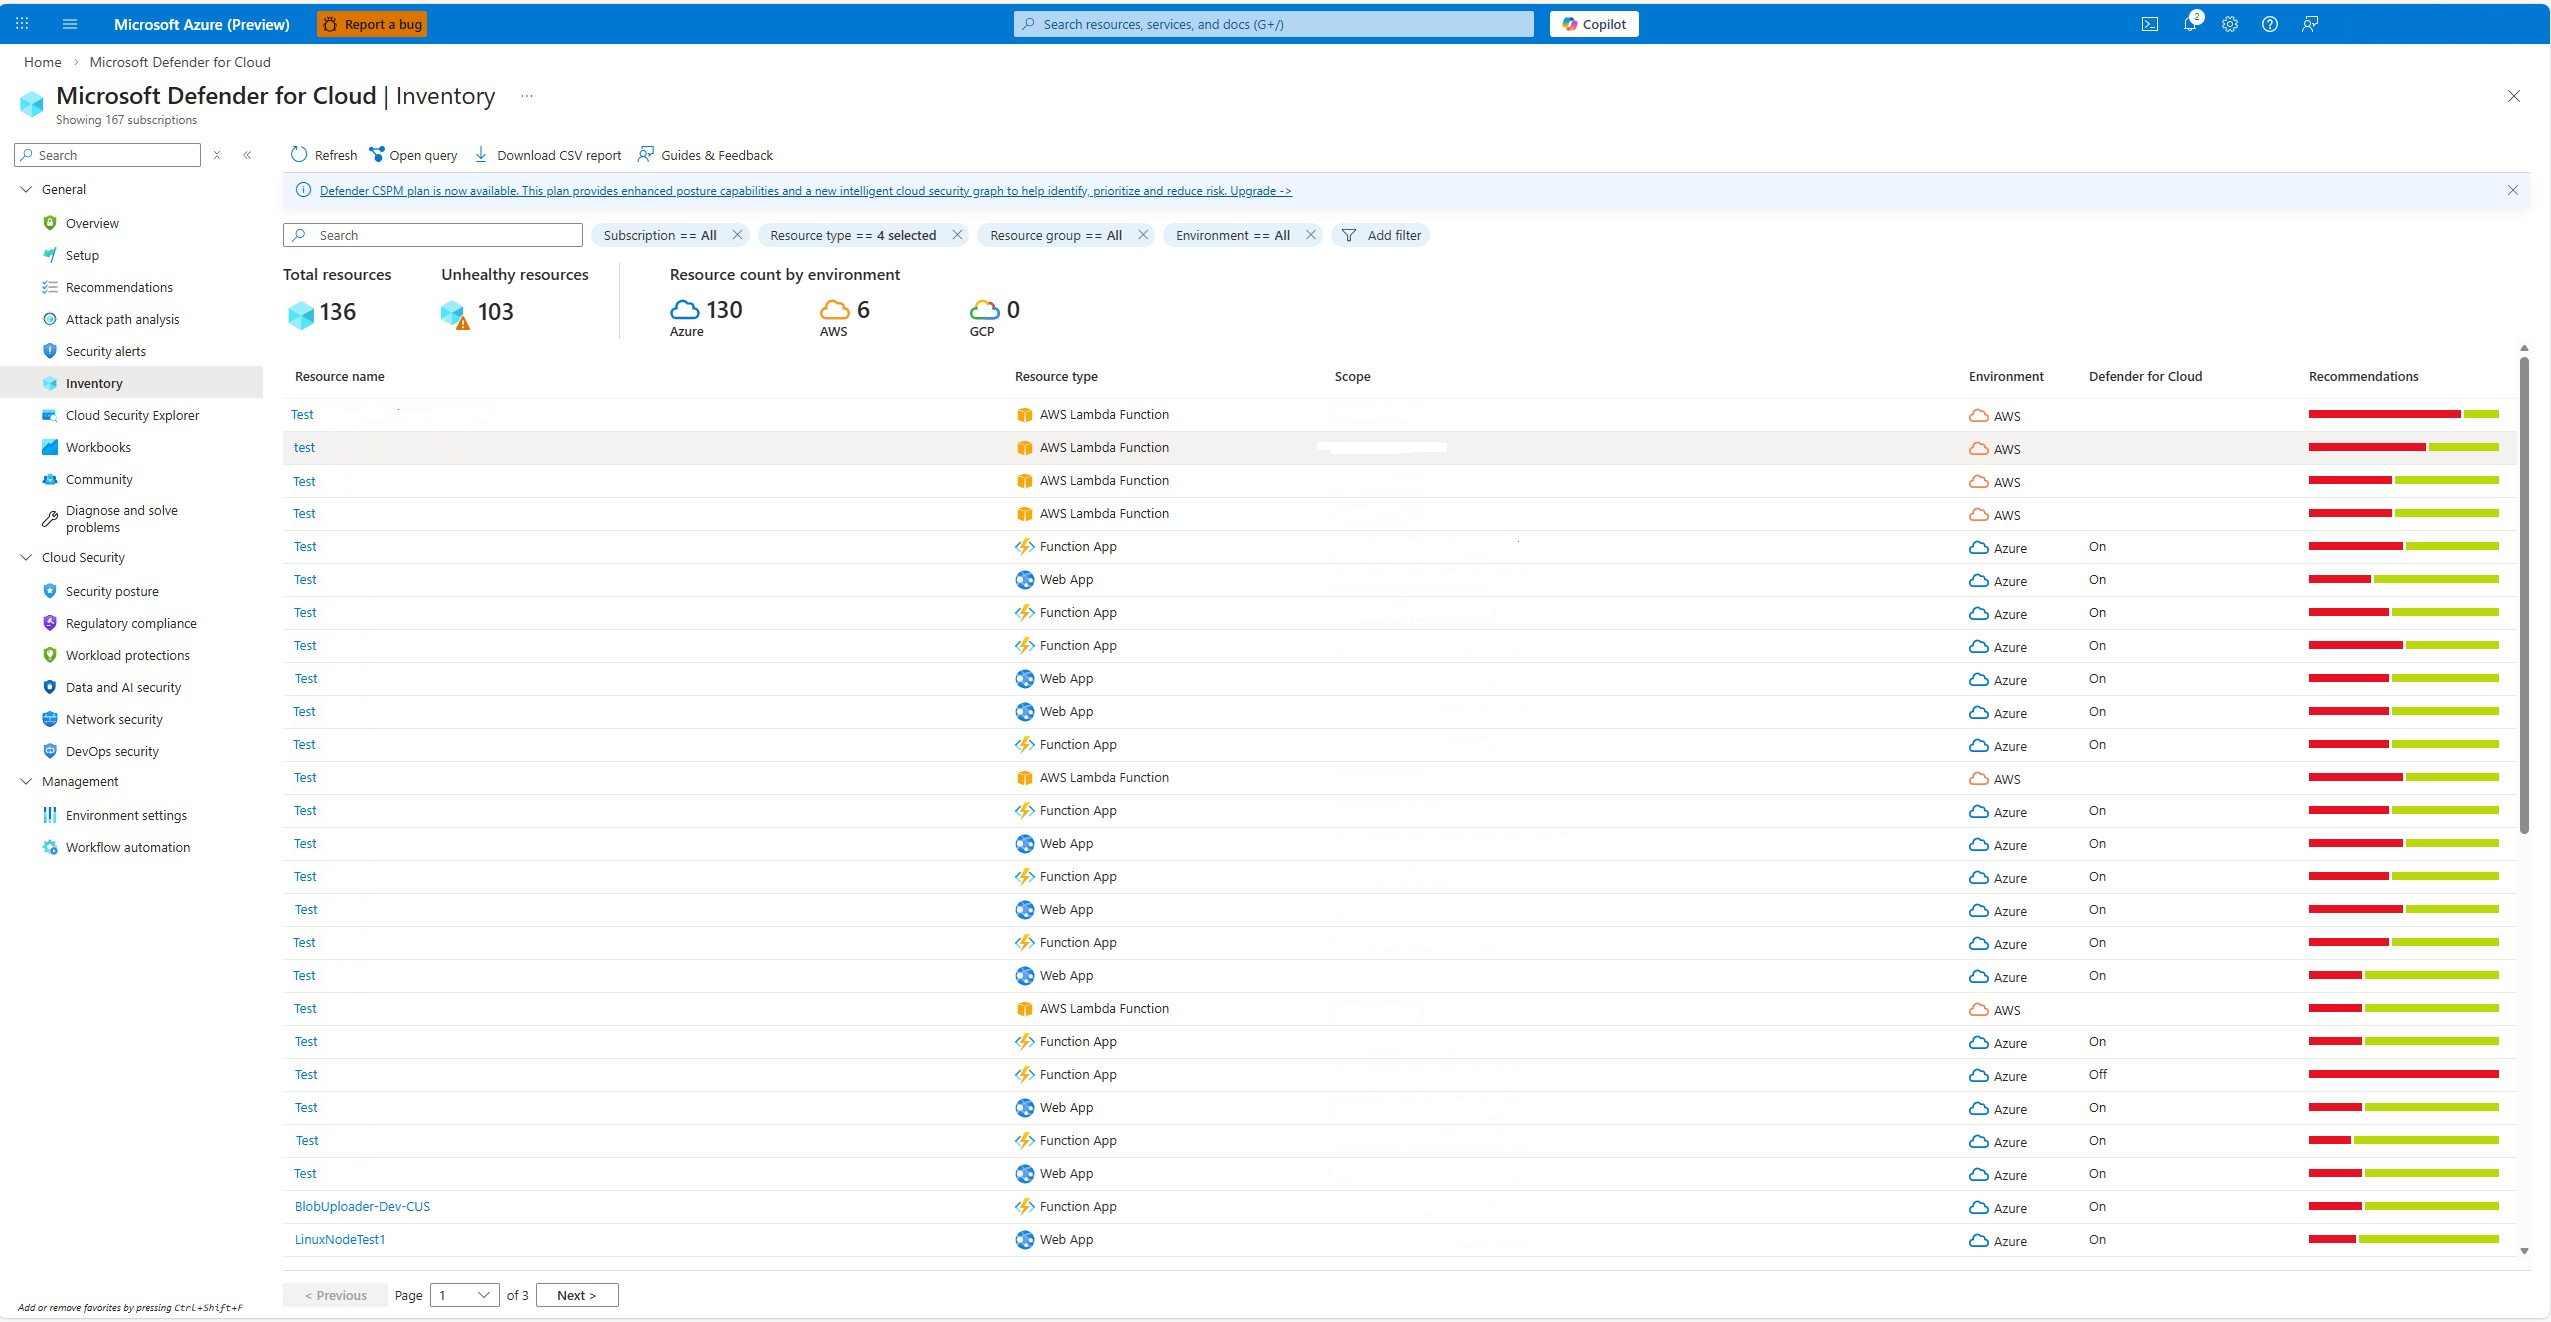Open the portal hamburger menu
Image resolution: width=2551 pixels, height=1322 pixels.
(x=70, y=24)
